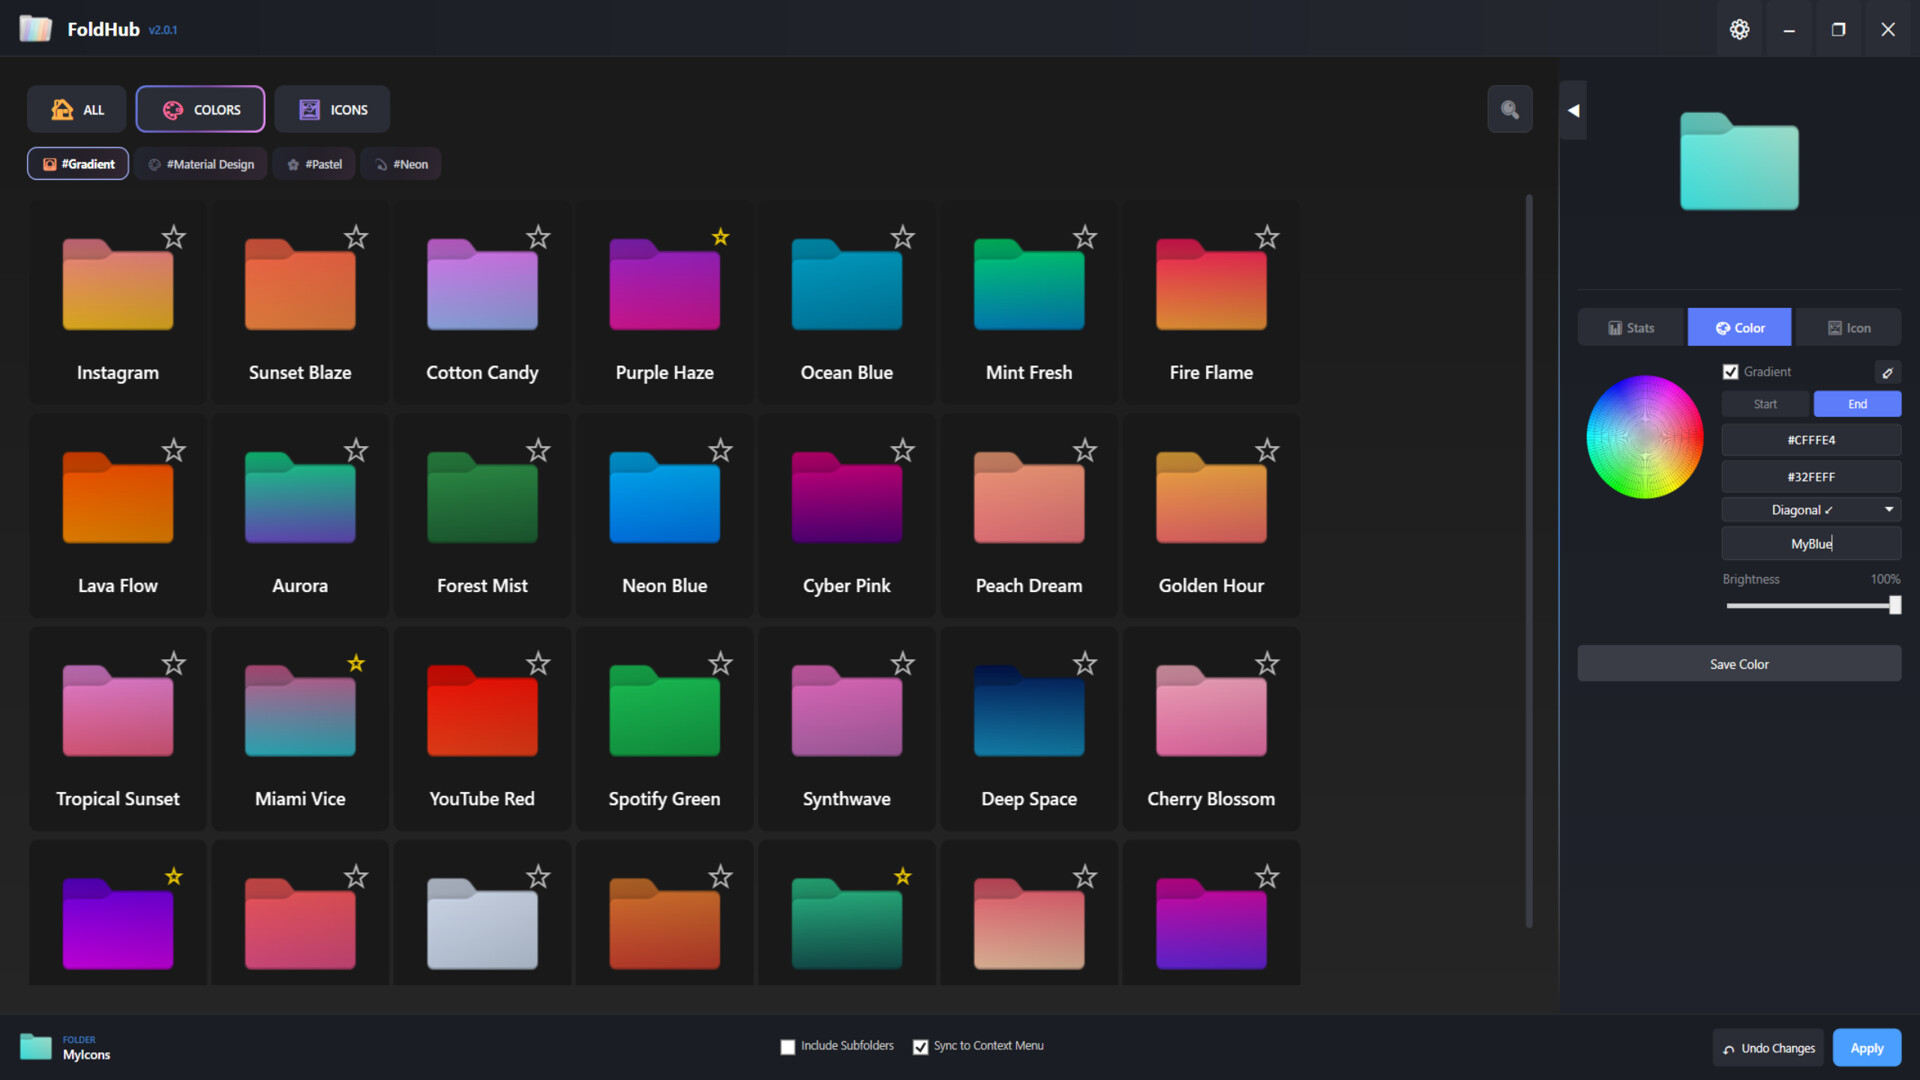Disable Sync to Context Menu
Screen dimensions: 1920x1080
920,1046
